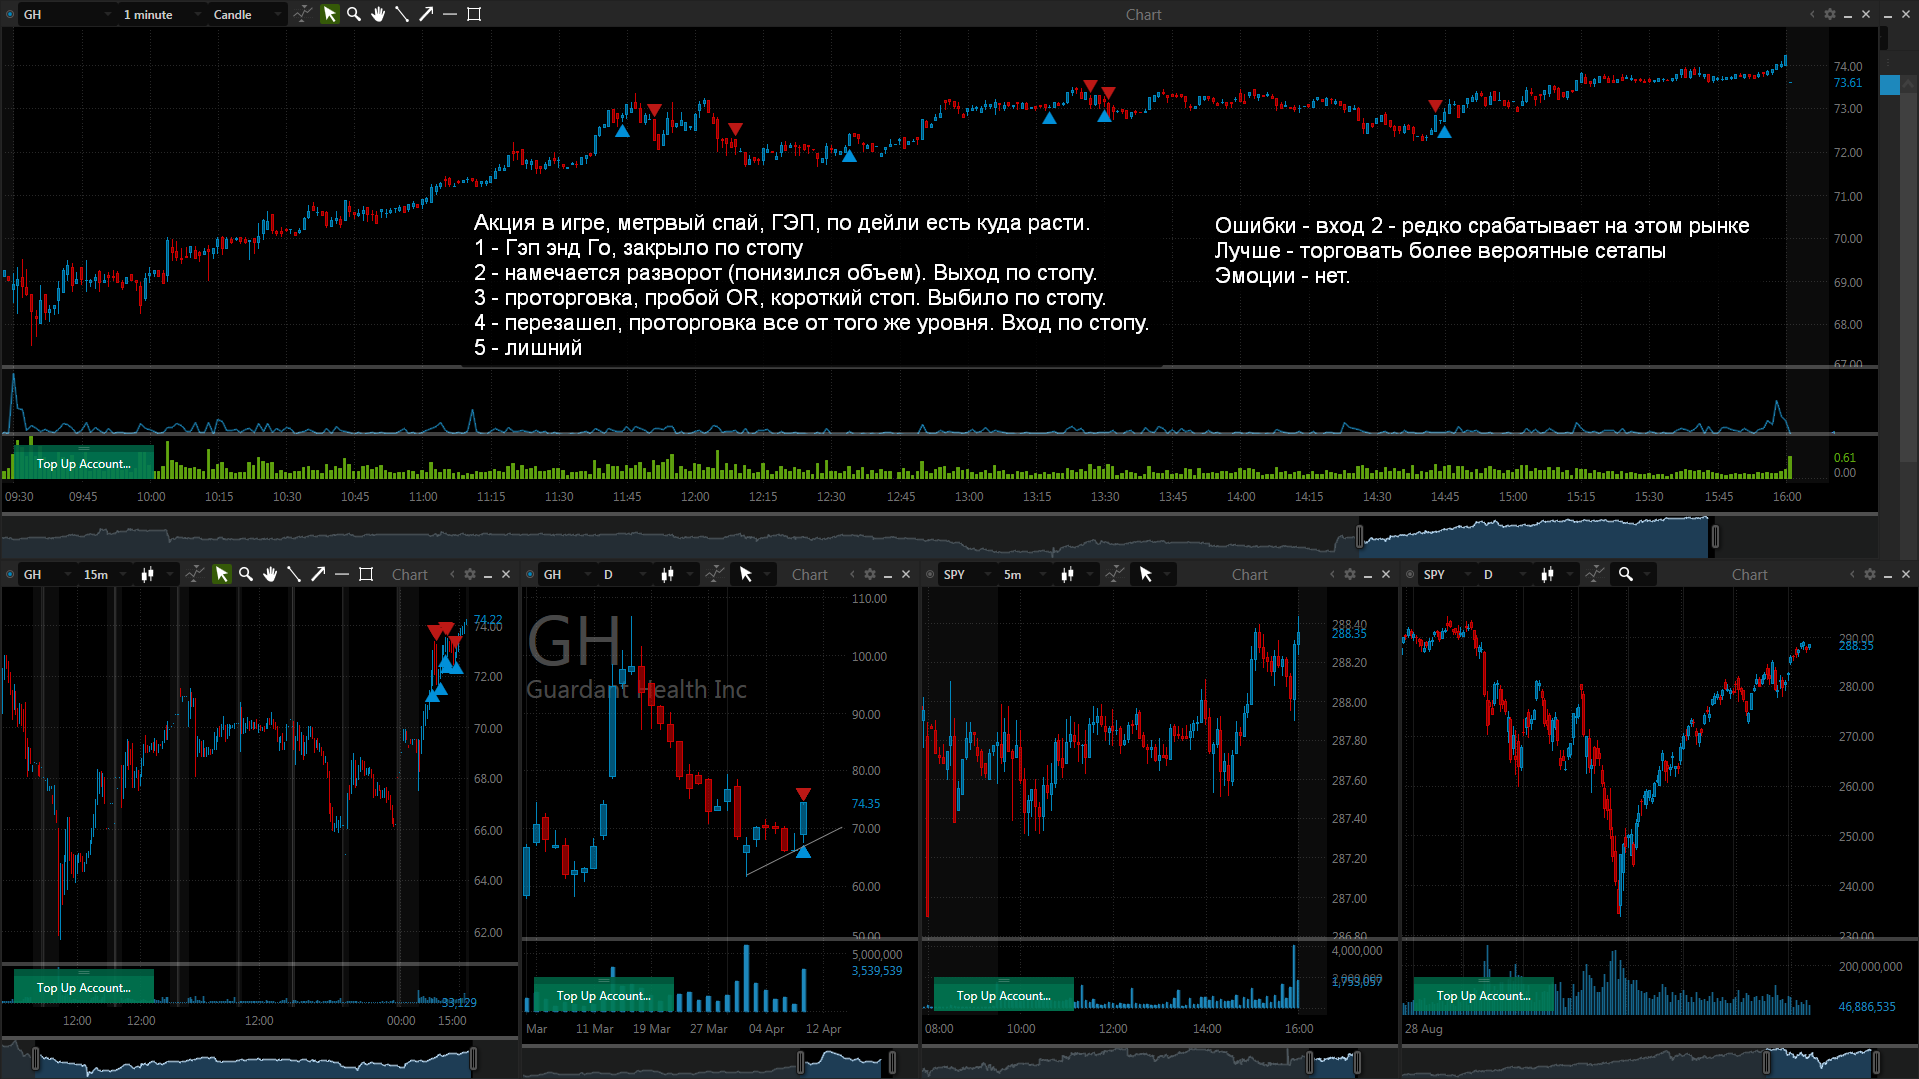Choose the rectangle drawing tool in top chart
This screenshot has height=1079, width=1919.
[x=474, y=14]
